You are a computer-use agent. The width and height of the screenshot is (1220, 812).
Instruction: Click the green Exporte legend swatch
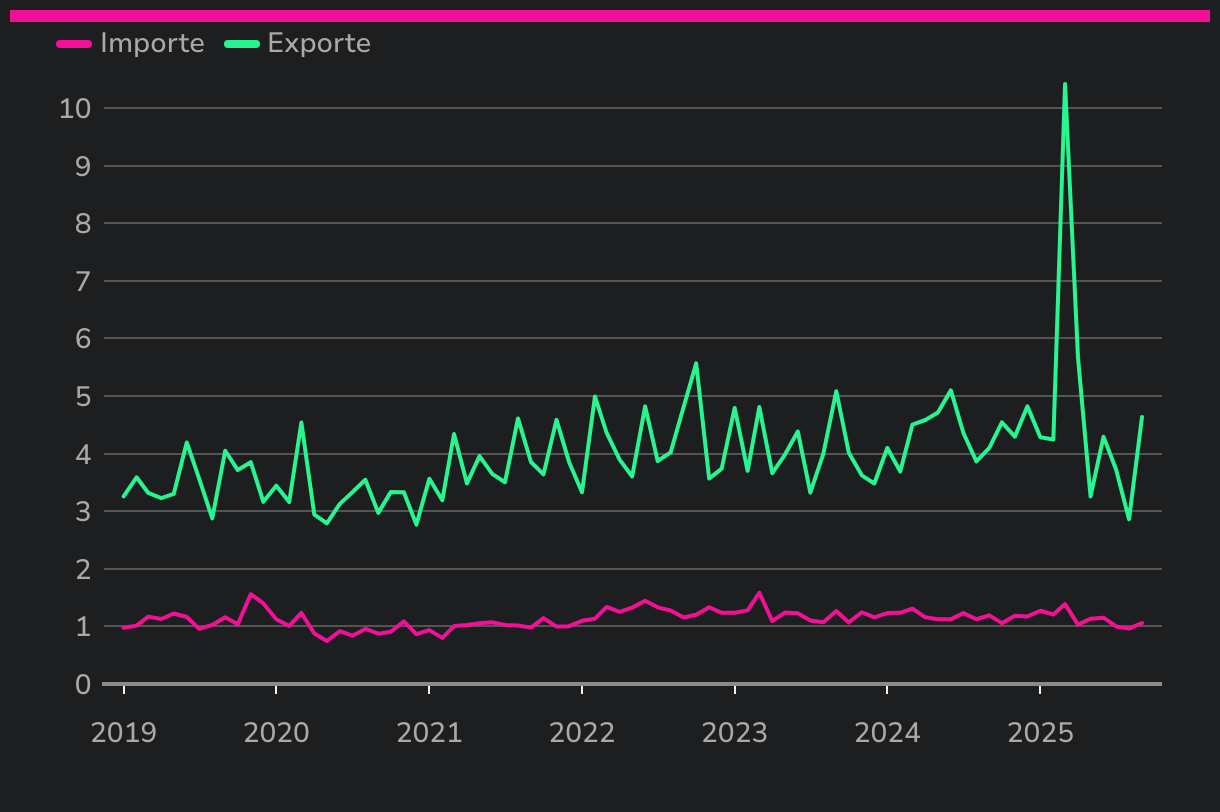coord(242,44)
